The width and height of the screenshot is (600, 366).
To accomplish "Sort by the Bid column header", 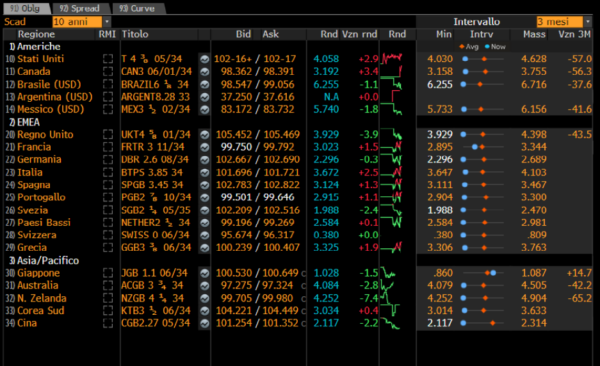I will point(243,34).
